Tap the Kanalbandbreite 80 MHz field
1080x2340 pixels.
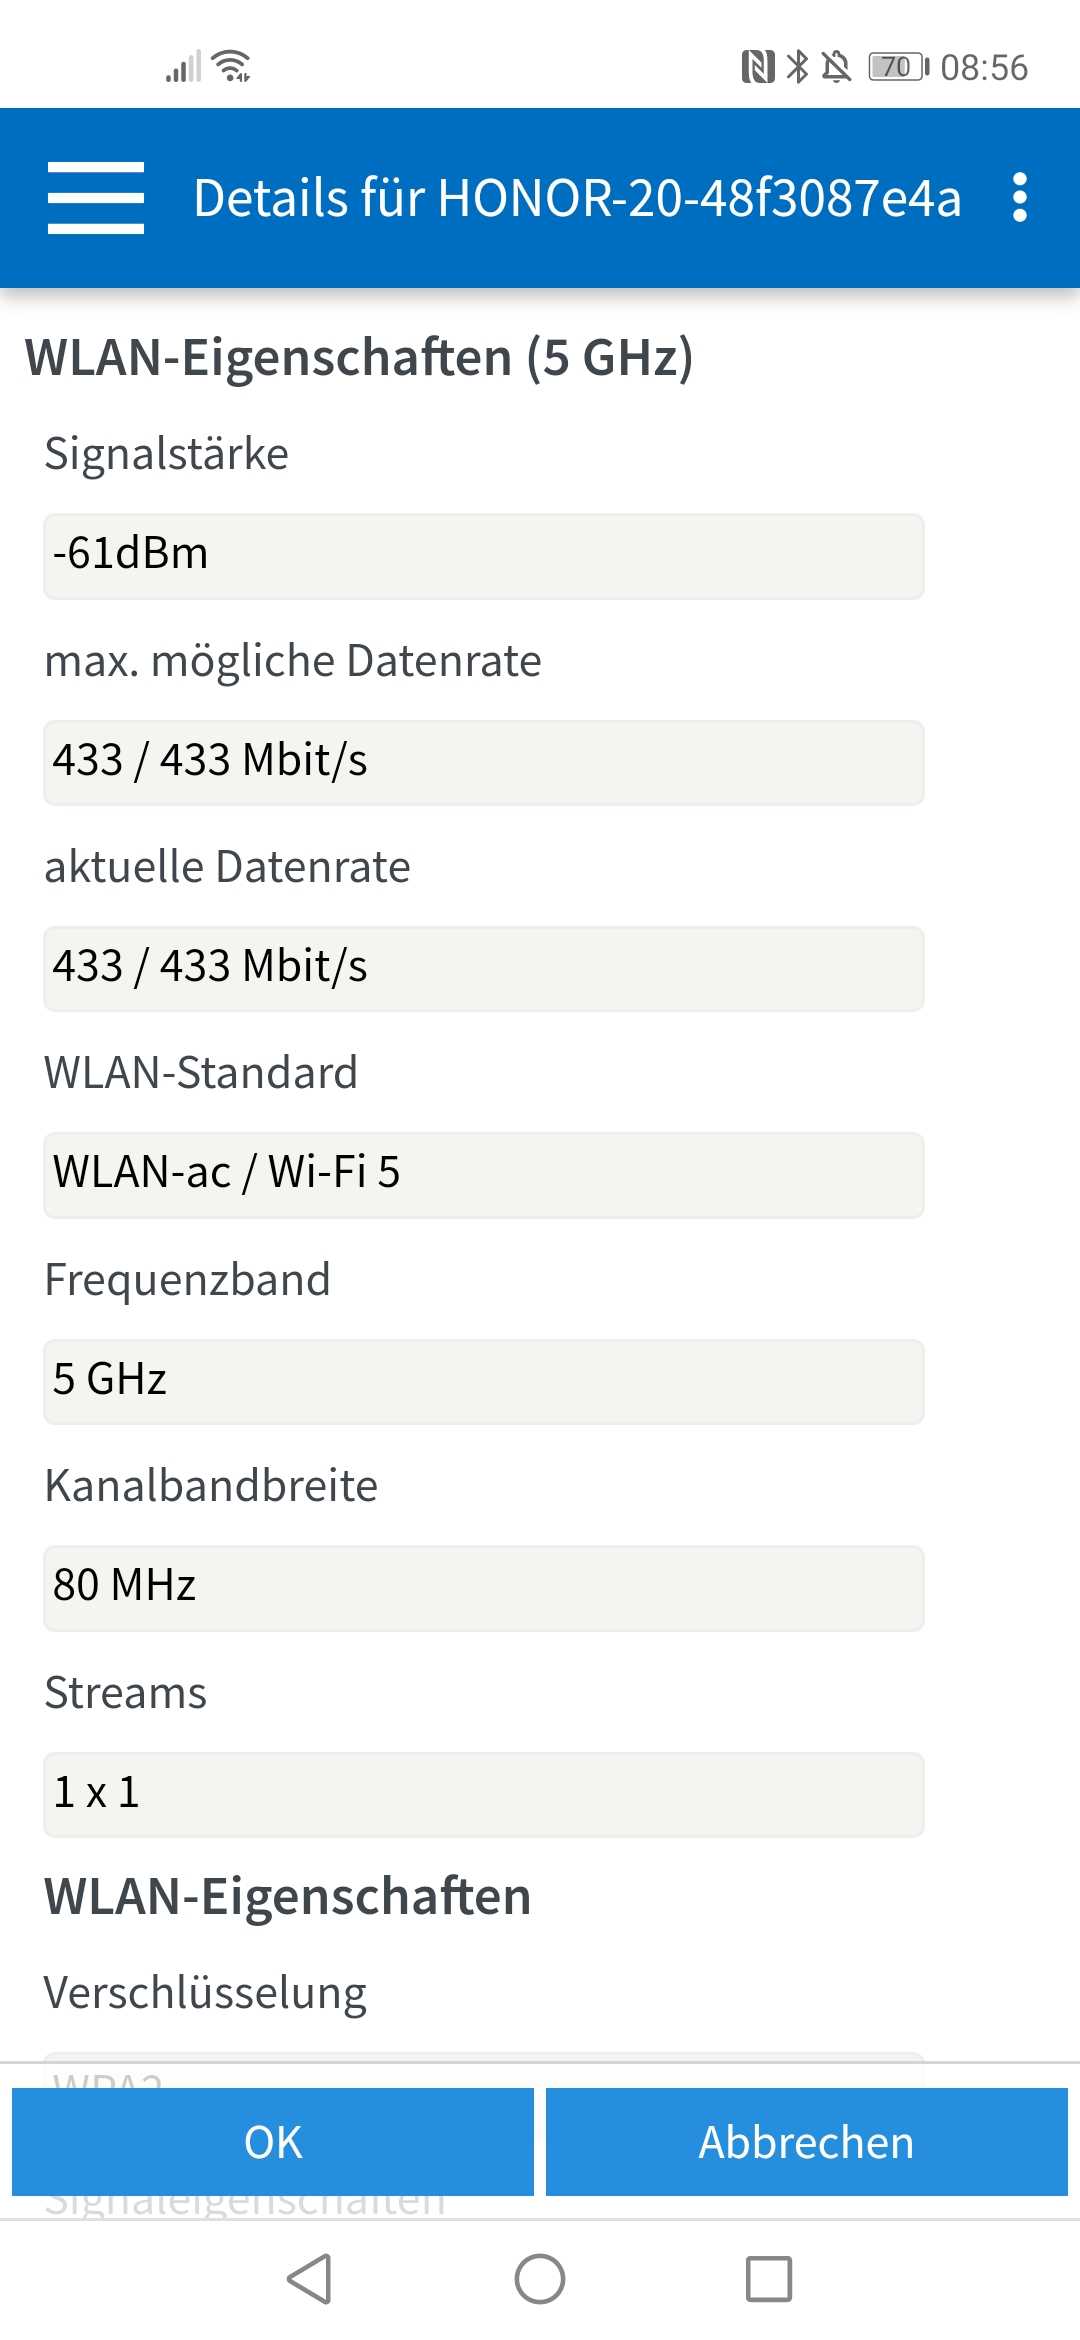tap(483, 1588)
